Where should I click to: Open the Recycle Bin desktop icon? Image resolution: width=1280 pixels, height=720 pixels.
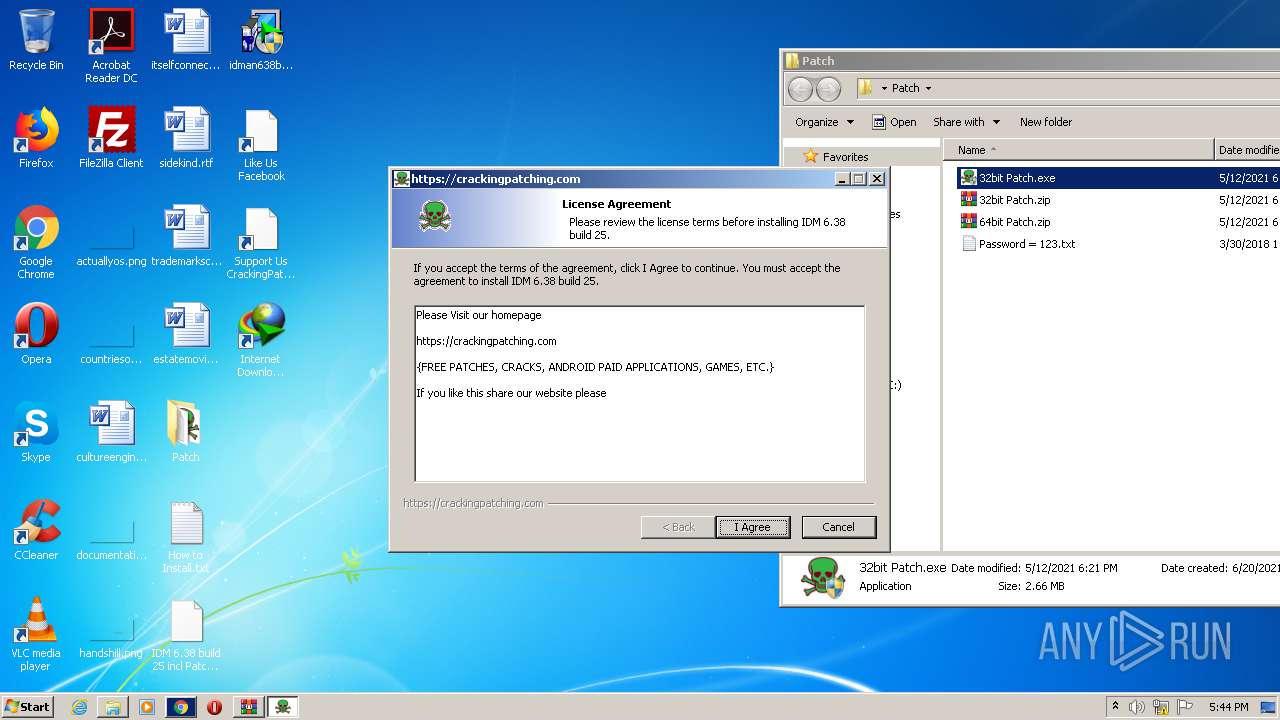(x=36, y=40)
